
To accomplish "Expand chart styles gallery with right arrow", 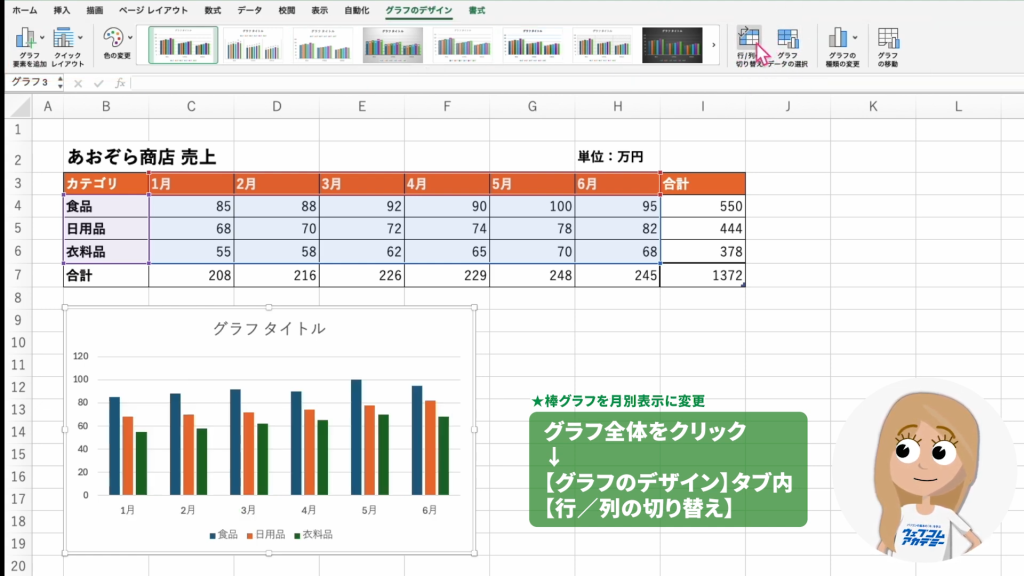I will pyautogui.click(x=714, y=45).
